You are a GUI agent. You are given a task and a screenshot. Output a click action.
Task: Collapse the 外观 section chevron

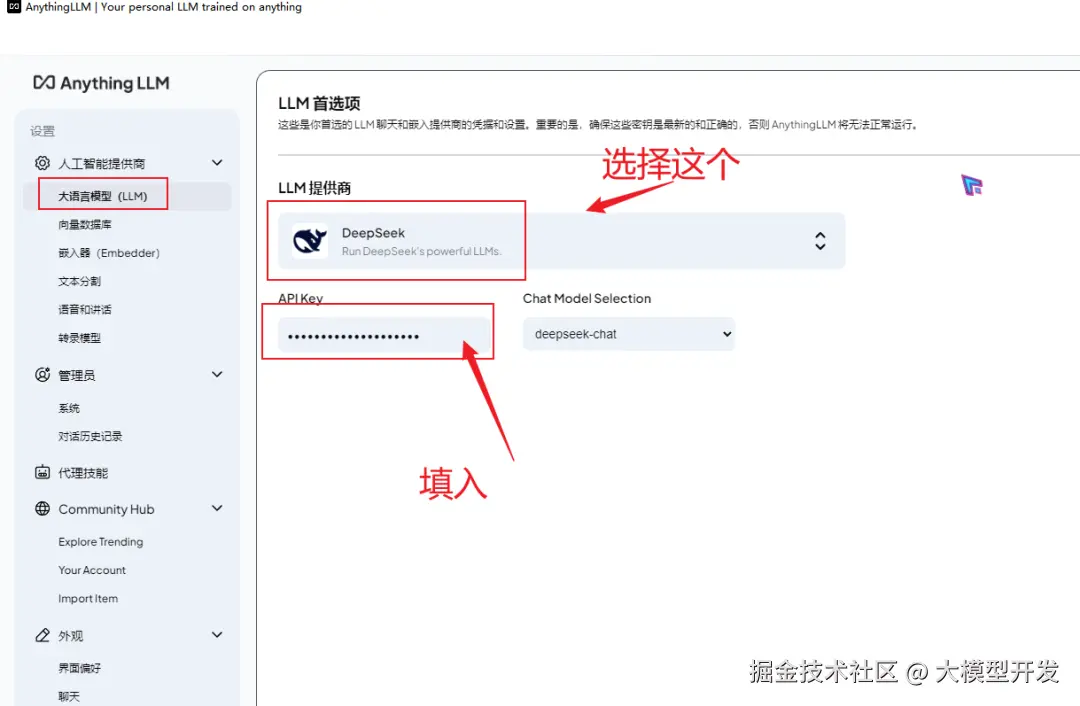pyautogui.click(x=217, y=635)
